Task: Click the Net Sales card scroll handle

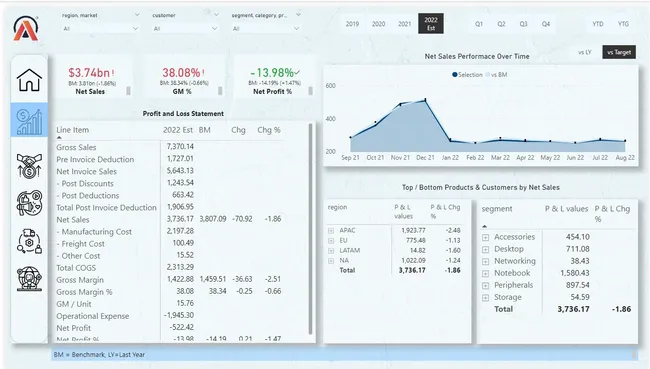Action: (129, 91)
